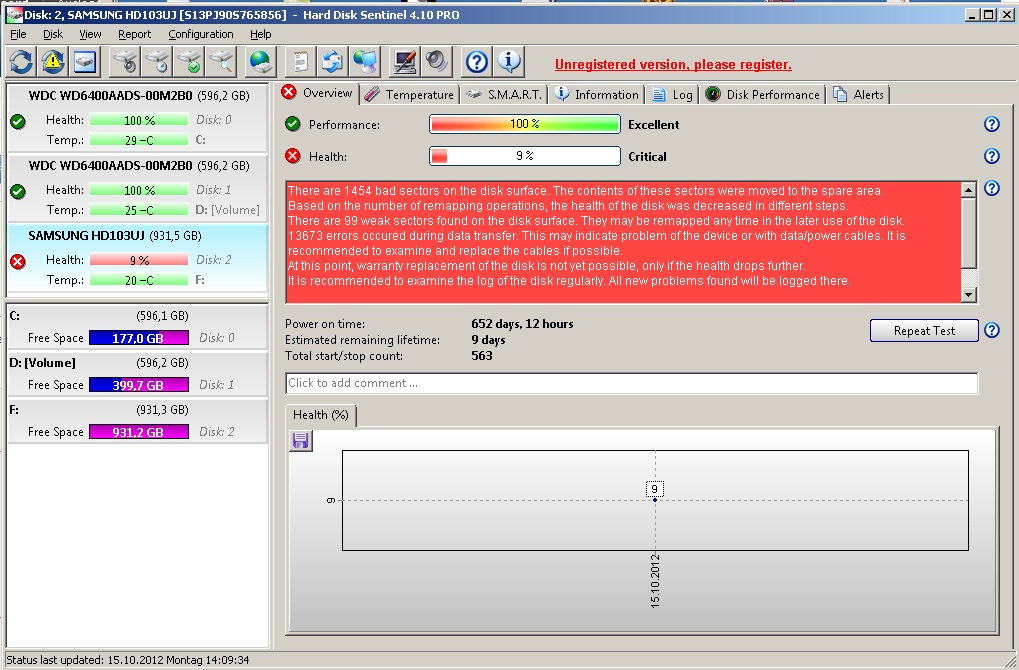Click the blue-framed hard disk toolbar icon
The height and width of the screenshot is (670, 1019).
click(x=85, y=62)
